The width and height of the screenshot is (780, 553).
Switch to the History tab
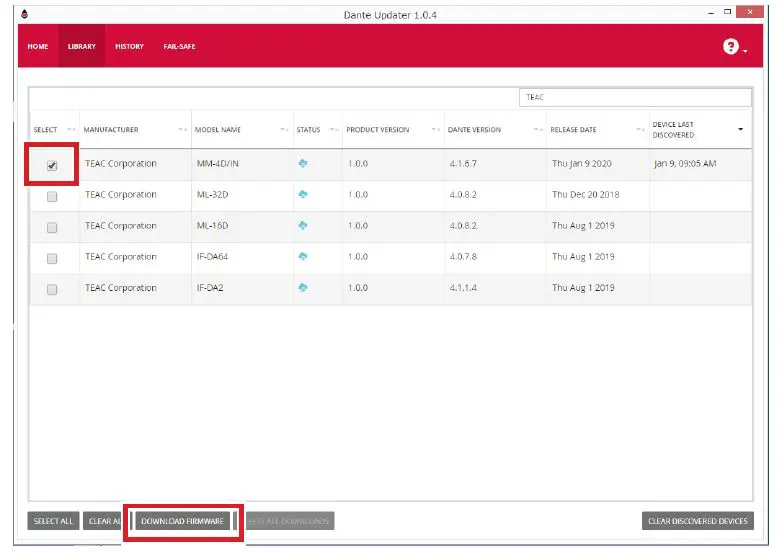pyautogui.click(x=129, y=47)
